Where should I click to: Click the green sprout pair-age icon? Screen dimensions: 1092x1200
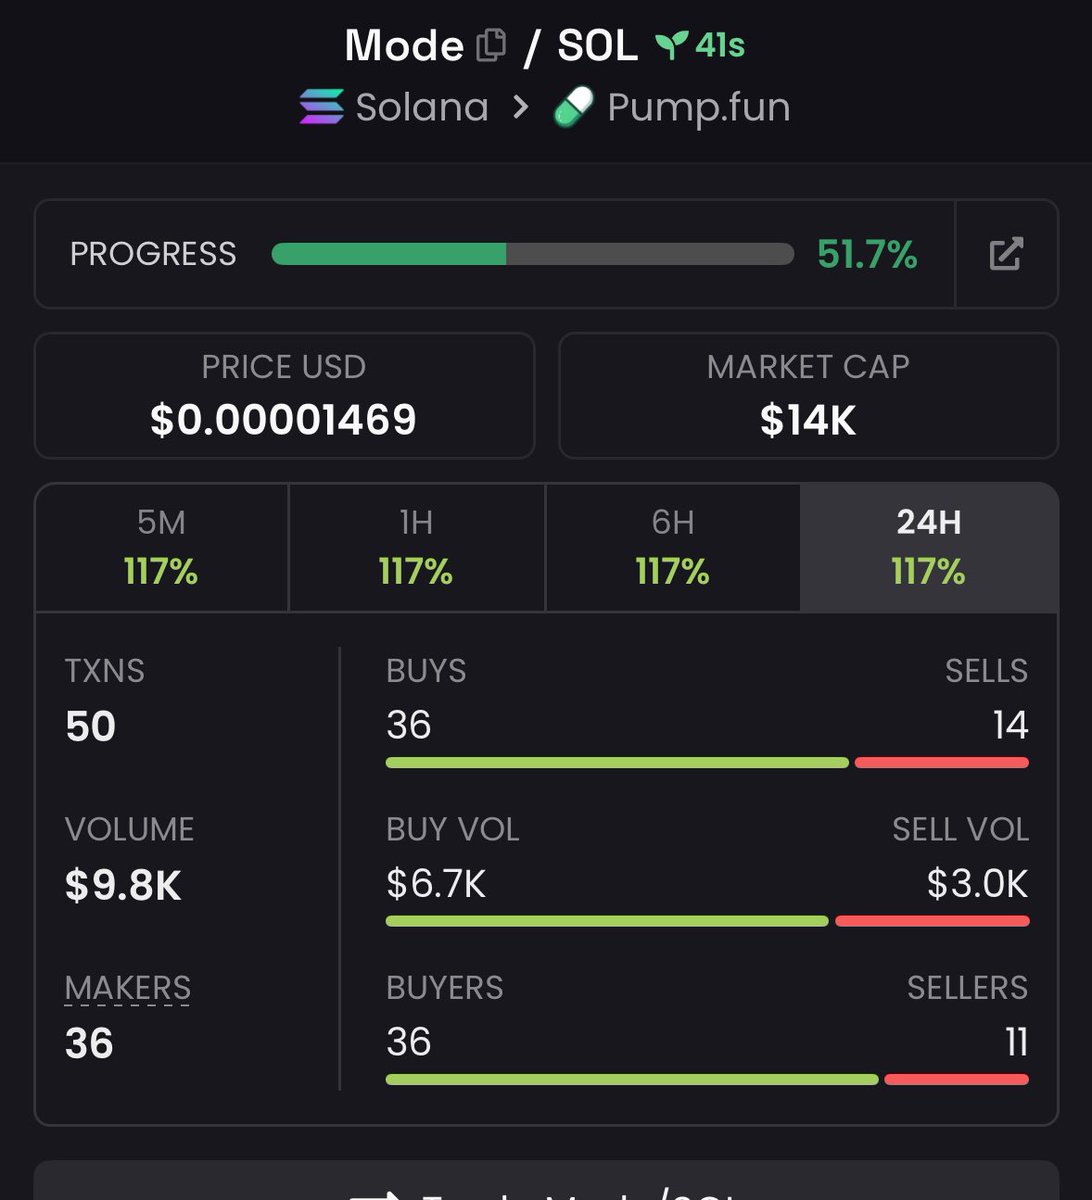coord(671,45)
